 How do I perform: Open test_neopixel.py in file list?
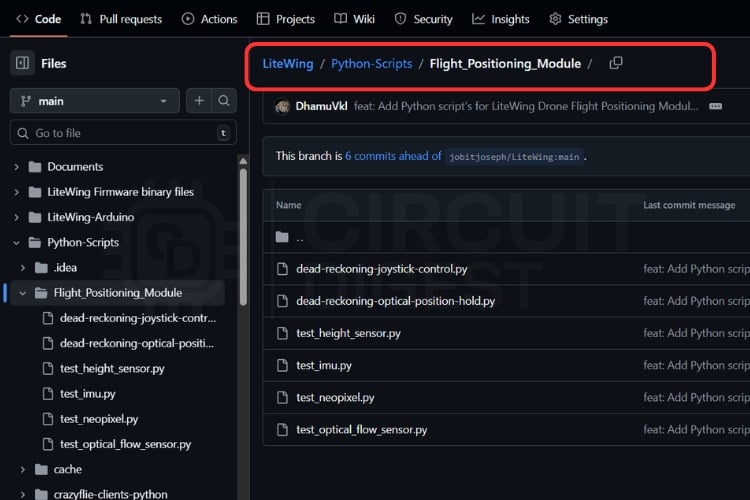335,398
